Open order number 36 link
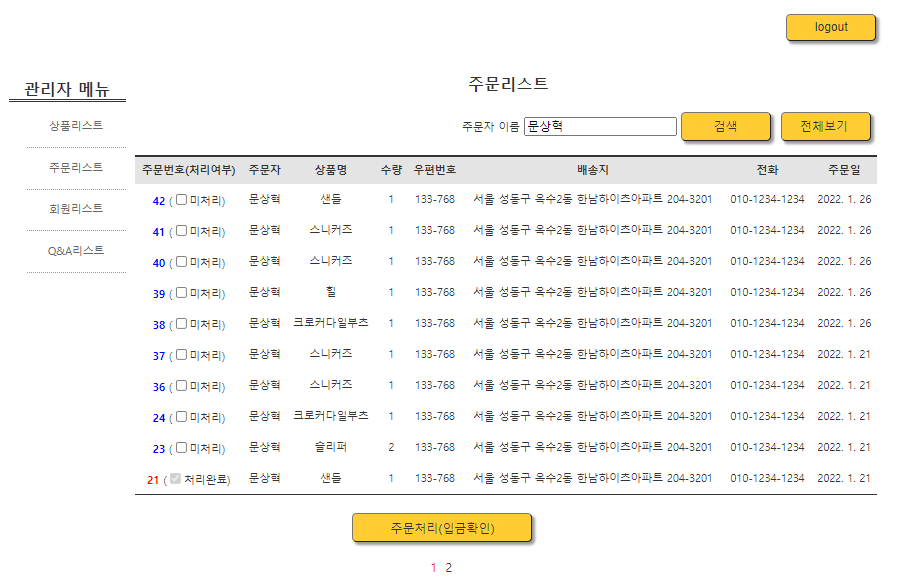Screen dimensions: 923x585 [159, 387]
